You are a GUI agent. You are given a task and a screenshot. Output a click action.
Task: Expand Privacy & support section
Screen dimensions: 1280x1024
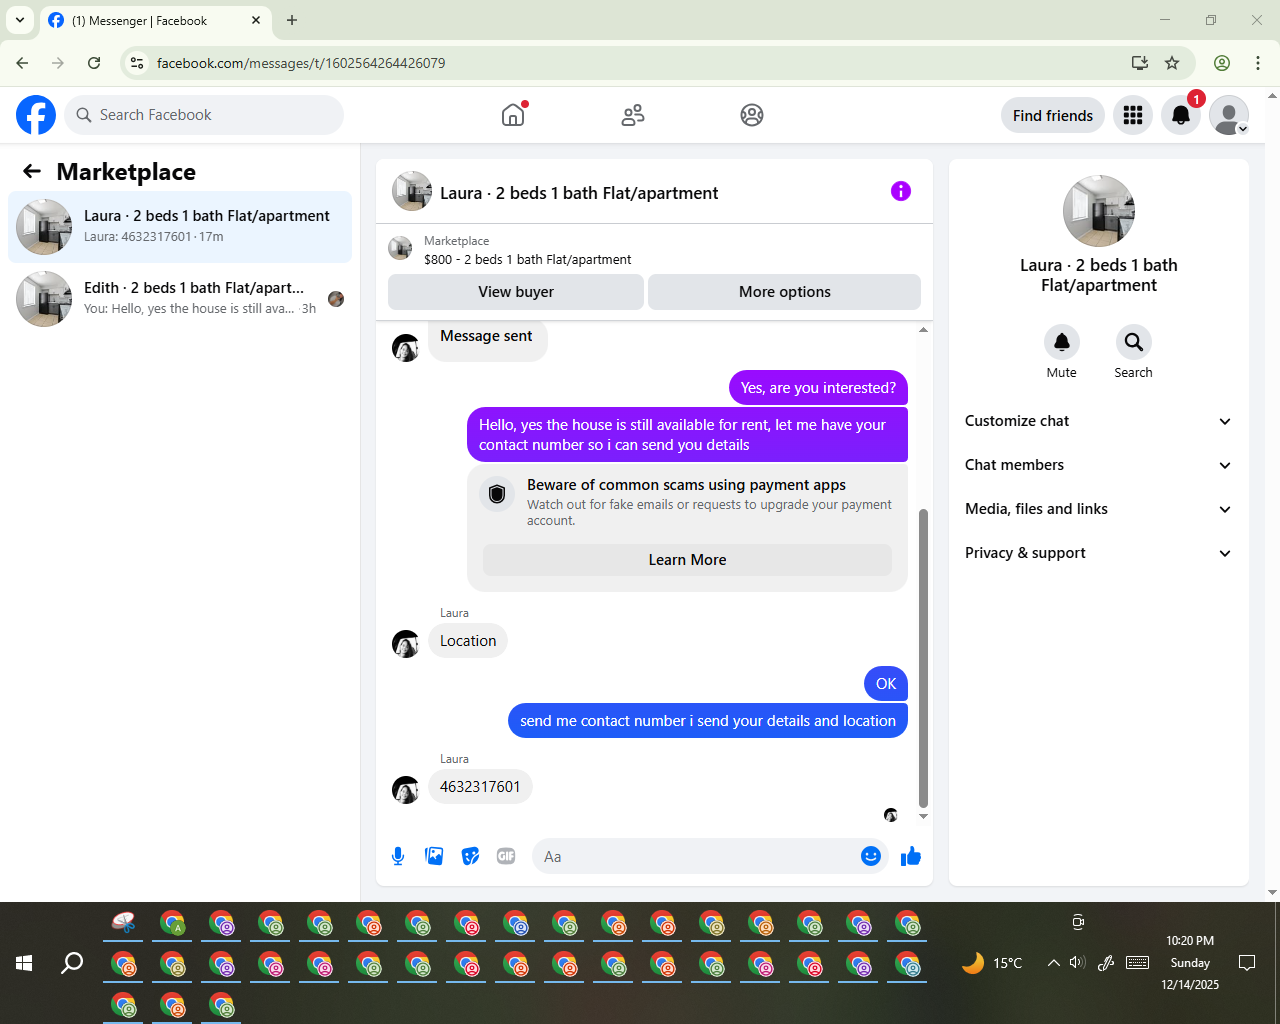1098,553
